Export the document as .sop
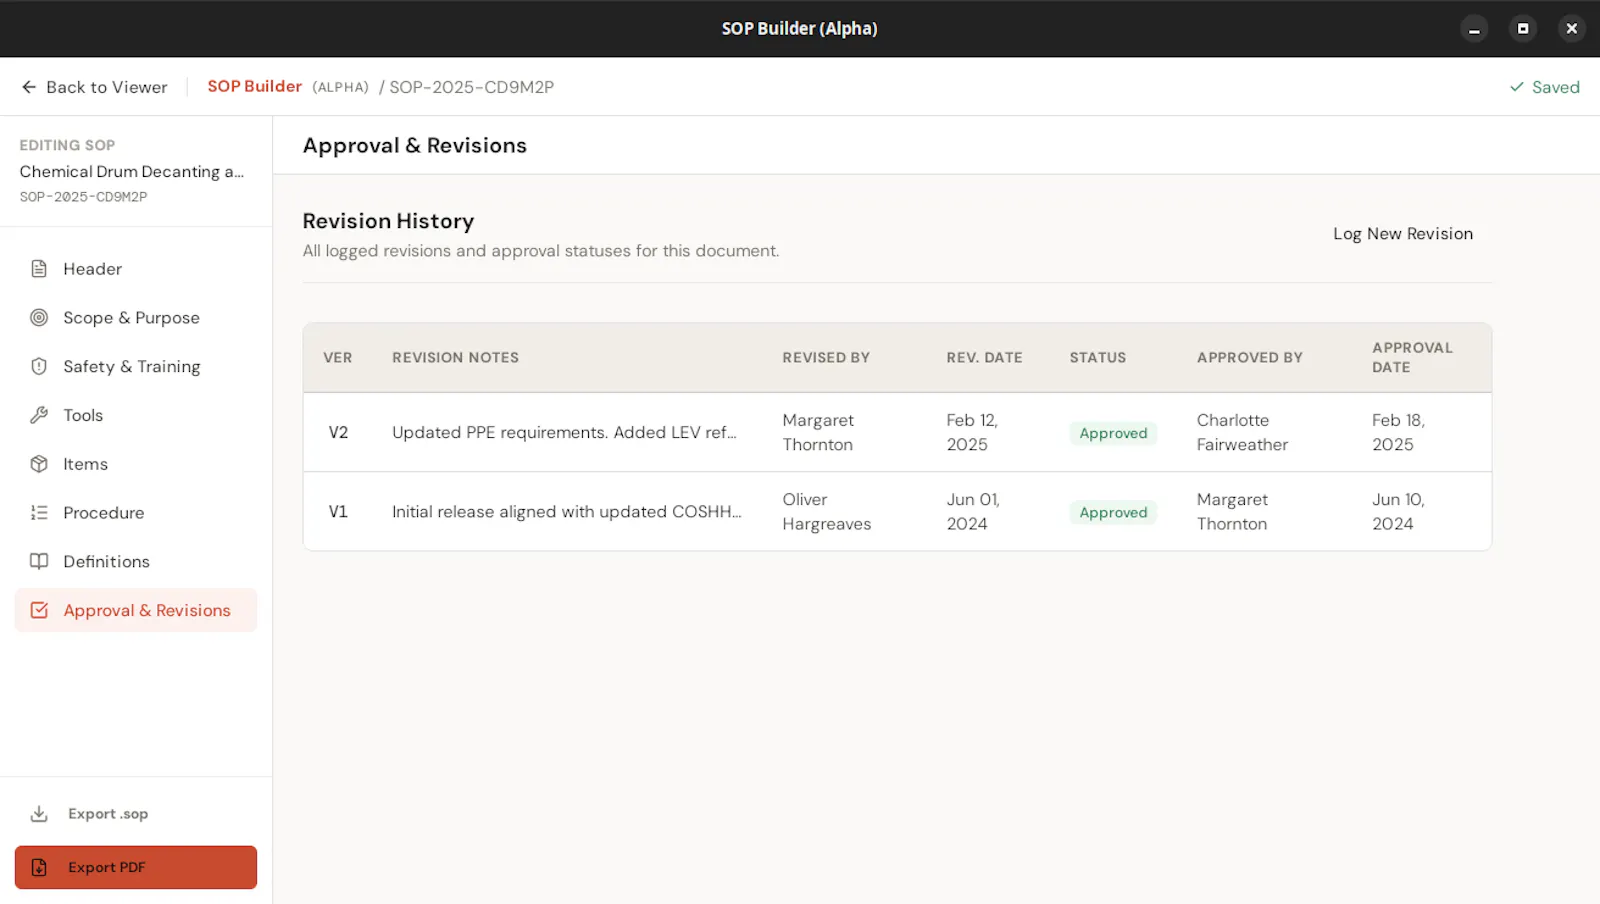Viewport: 1600px width, 904px height. (x=136, y=814)
